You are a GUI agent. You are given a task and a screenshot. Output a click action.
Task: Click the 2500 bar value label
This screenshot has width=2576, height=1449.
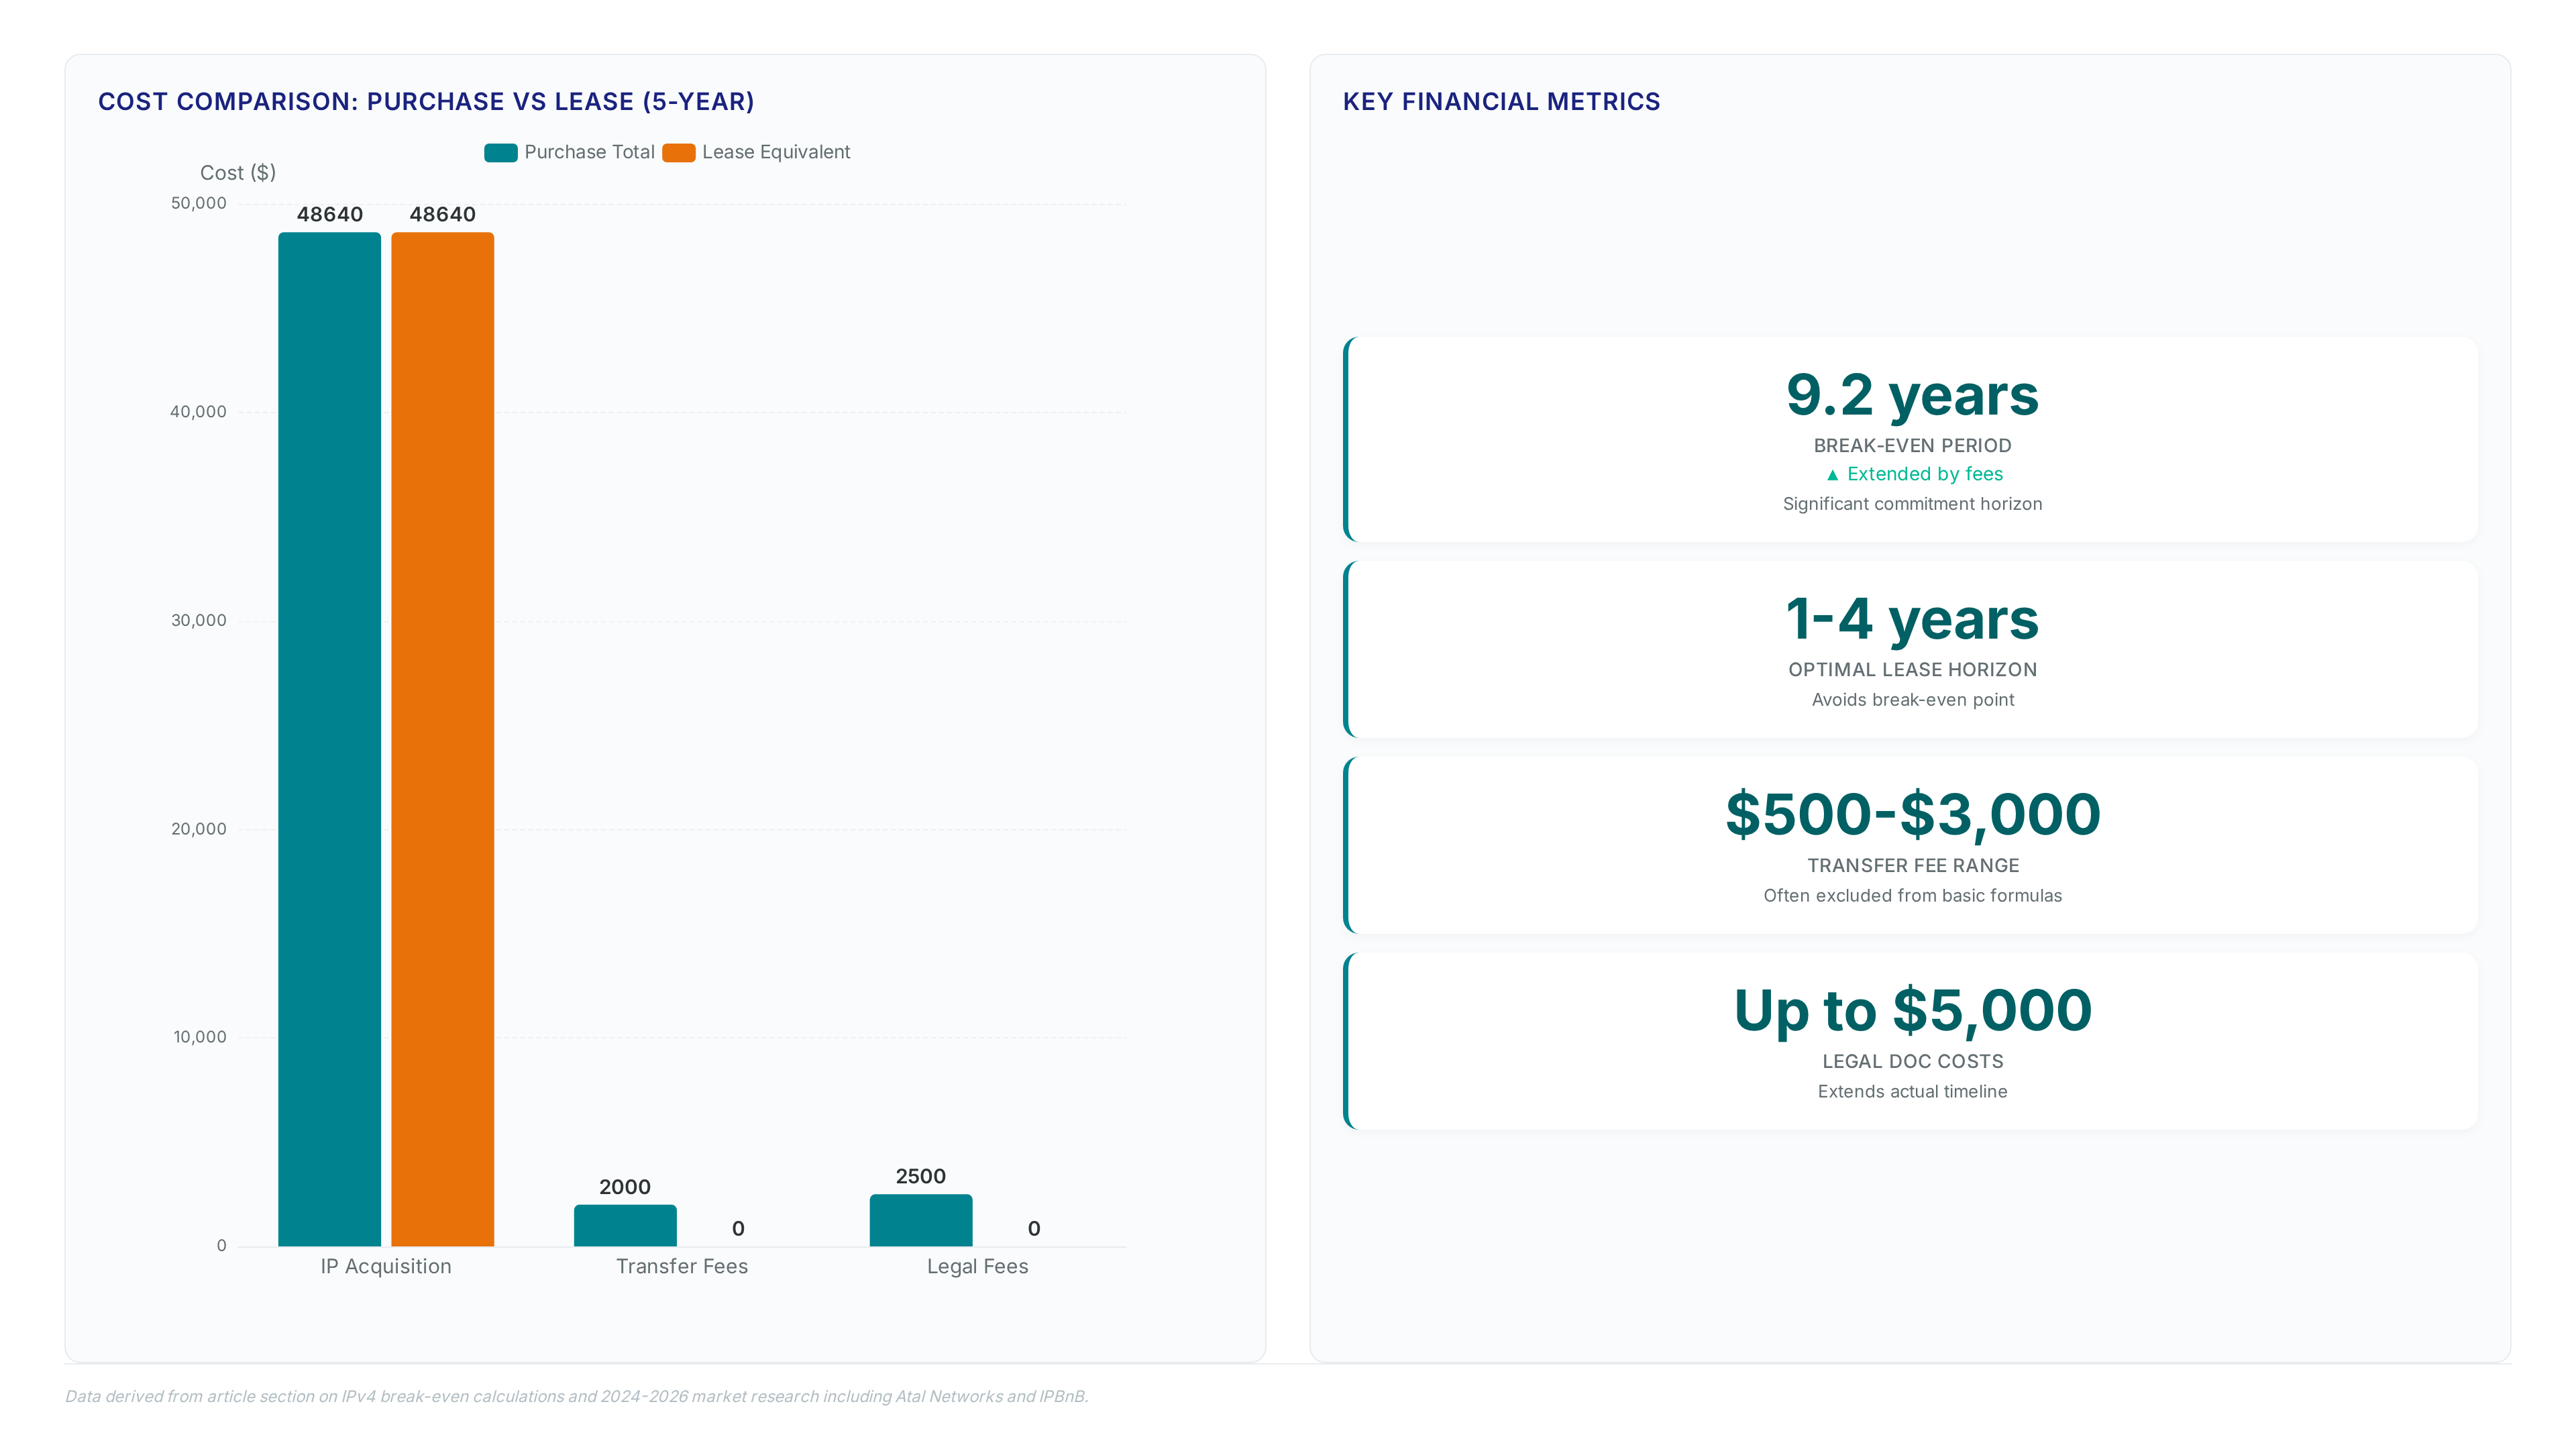[921, 1176]
